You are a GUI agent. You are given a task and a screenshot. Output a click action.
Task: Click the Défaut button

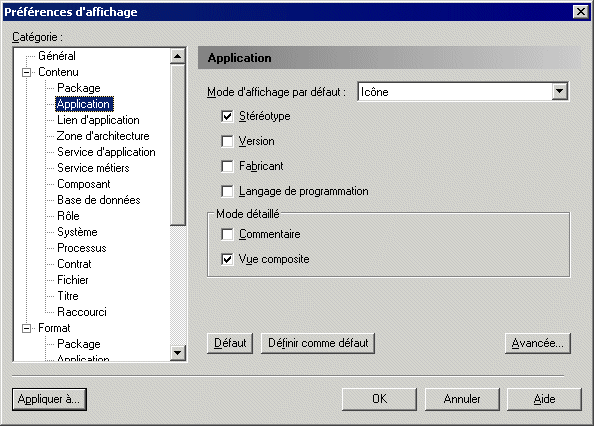click(230, 343)
